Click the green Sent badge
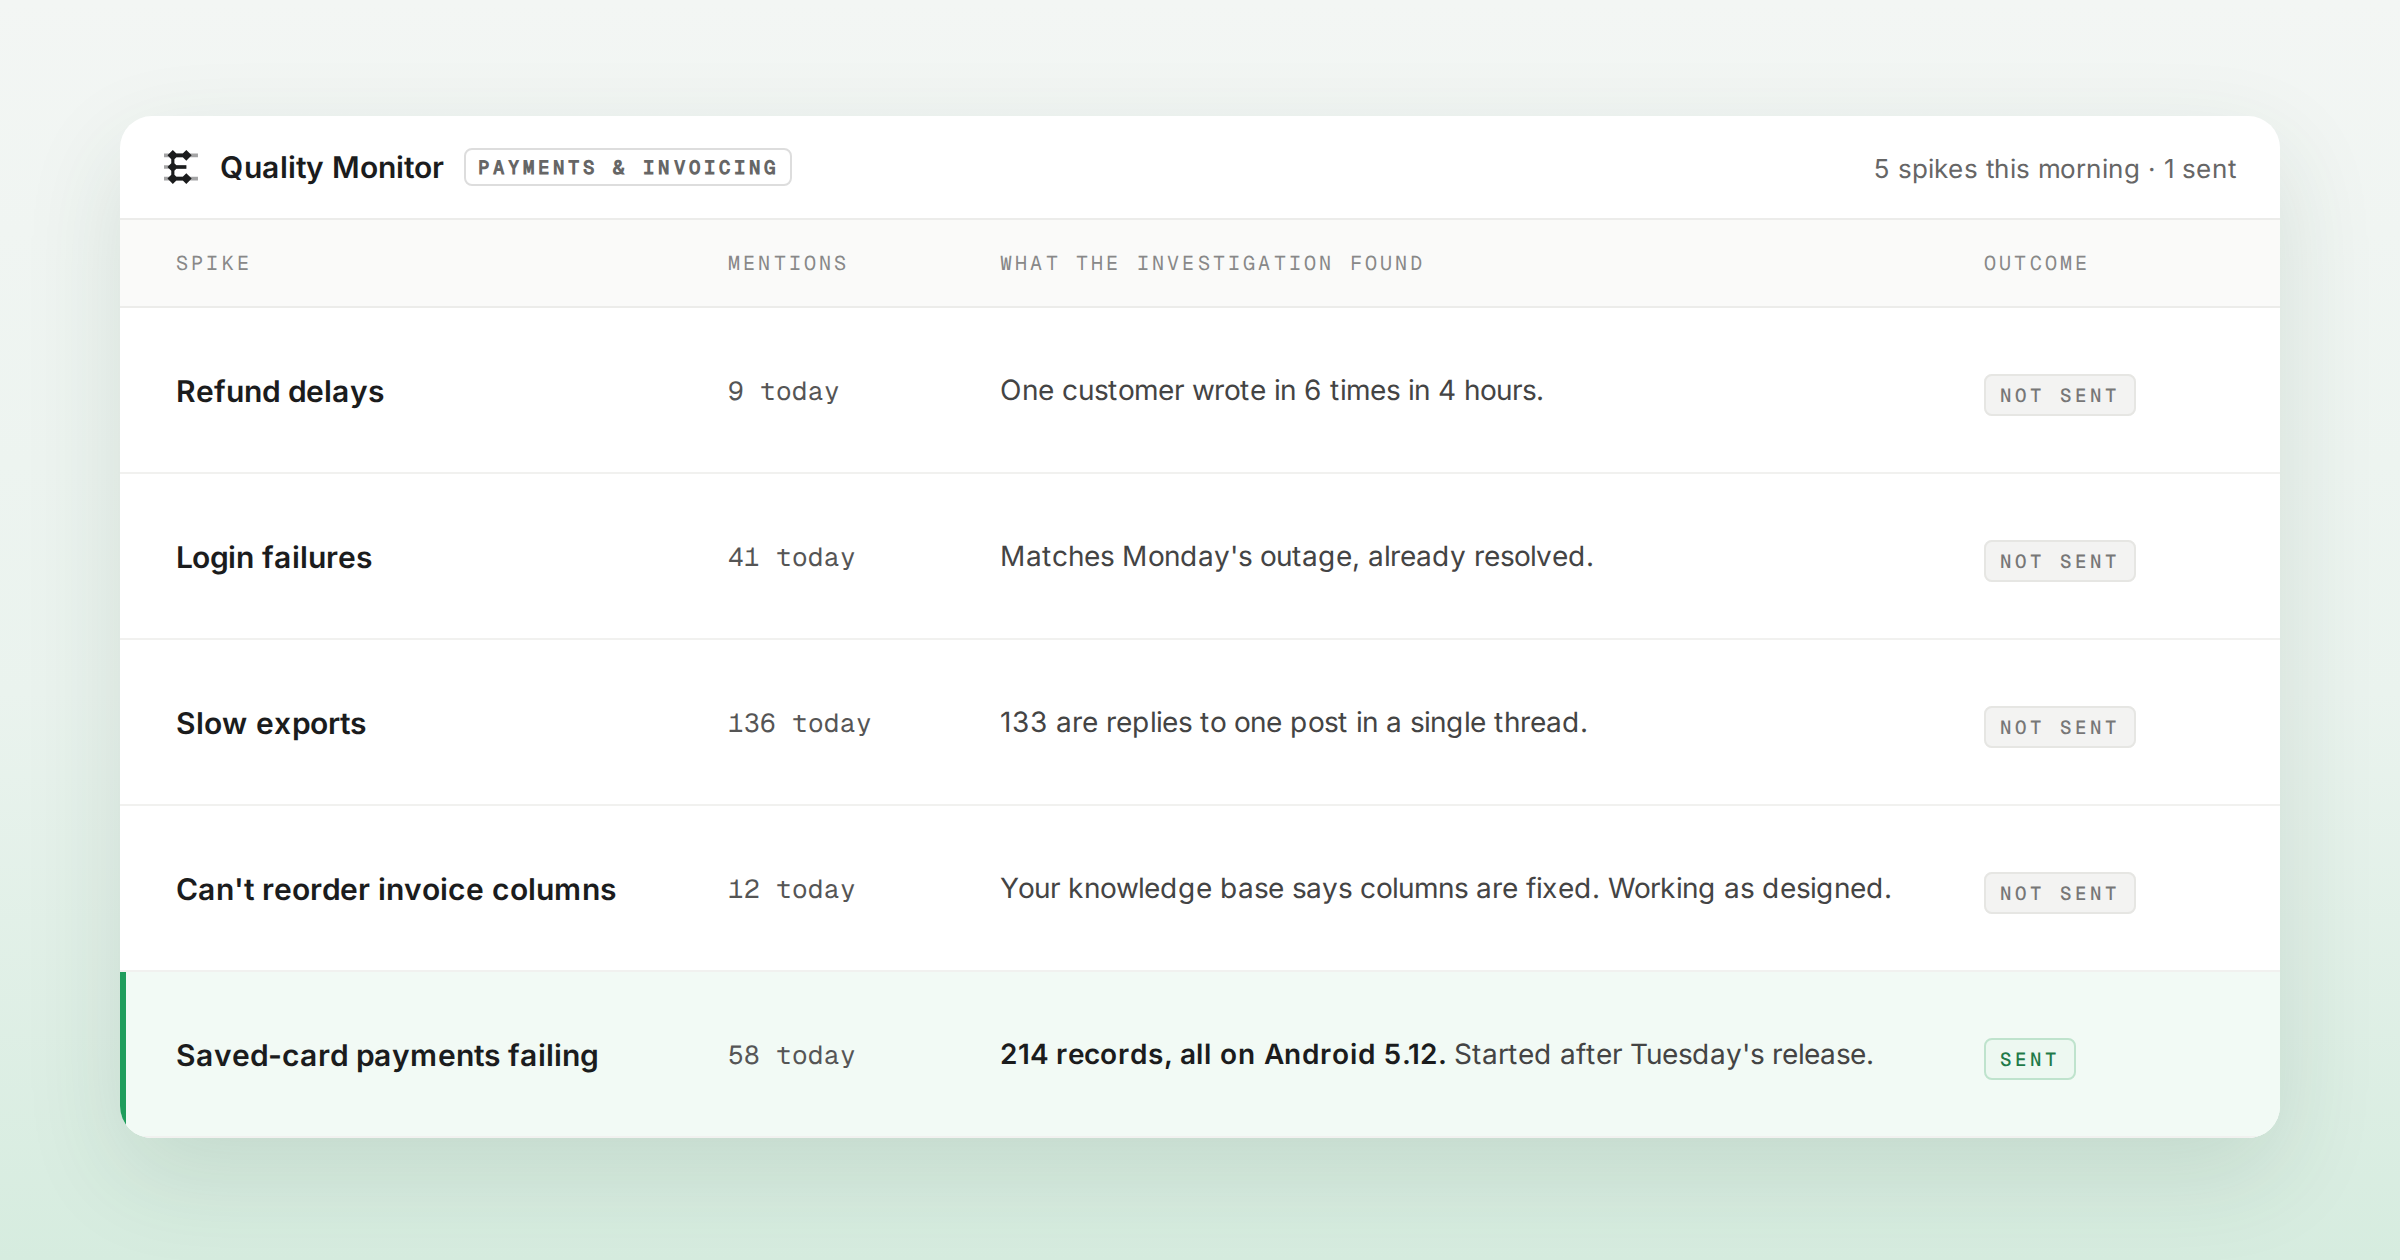The image size is (2400, 1260). 2030,1059
